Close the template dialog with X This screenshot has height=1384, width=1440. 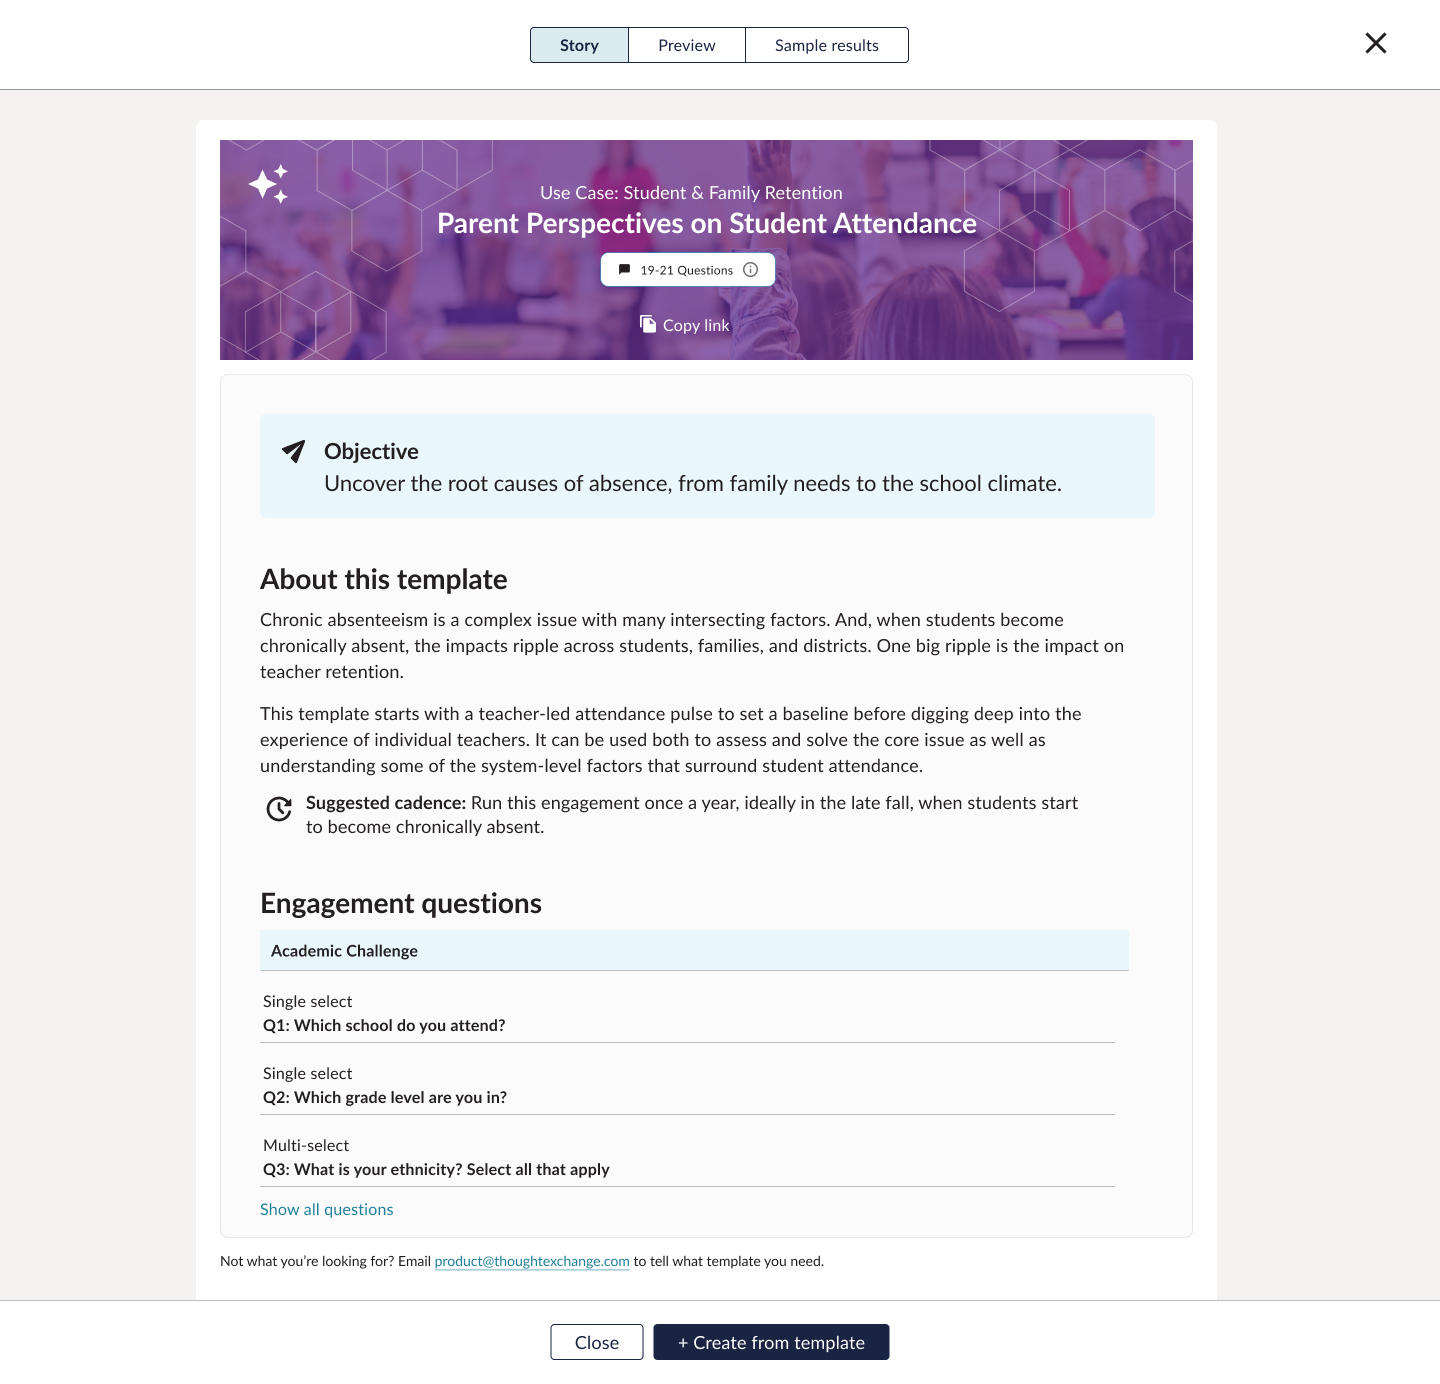tap(1376, 43)
